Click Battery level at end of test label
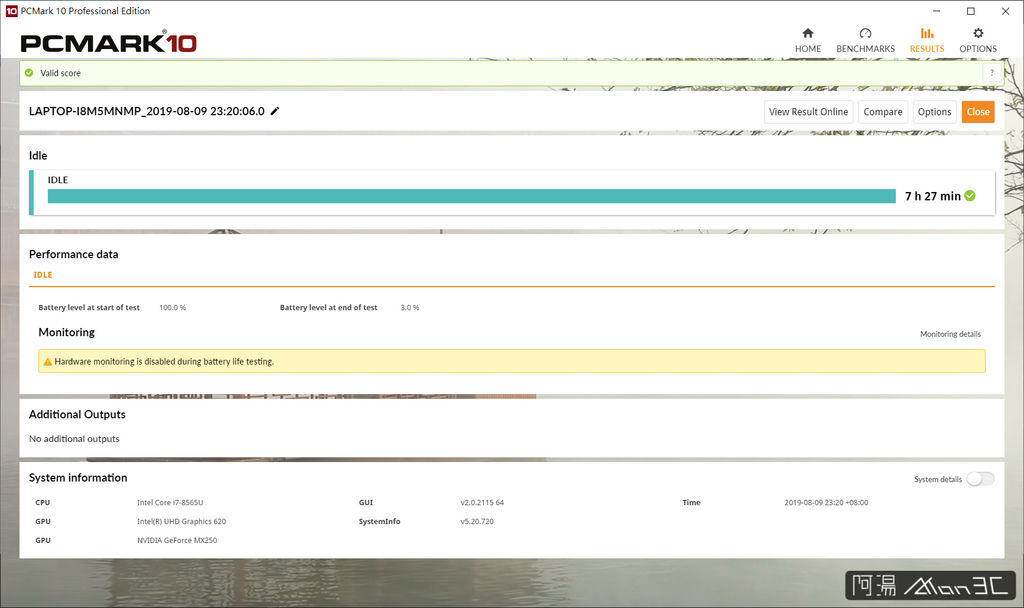This screenshot has width=1024, height=608. pos(328,308)
